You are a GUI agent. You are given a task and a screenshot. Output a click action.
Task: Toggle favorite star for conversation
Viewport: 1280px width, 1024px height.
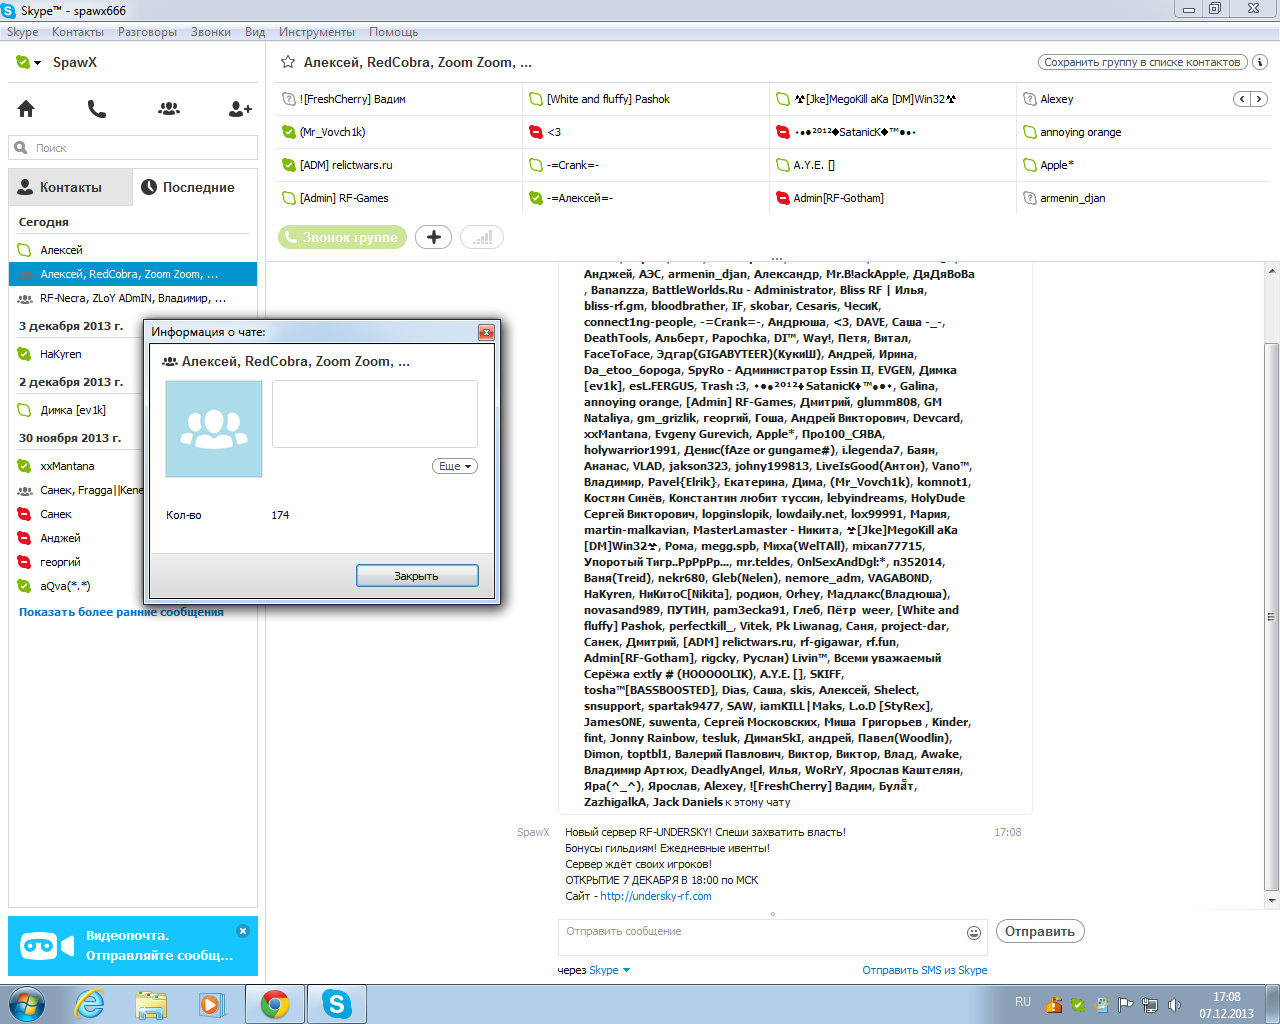(288, 62)
